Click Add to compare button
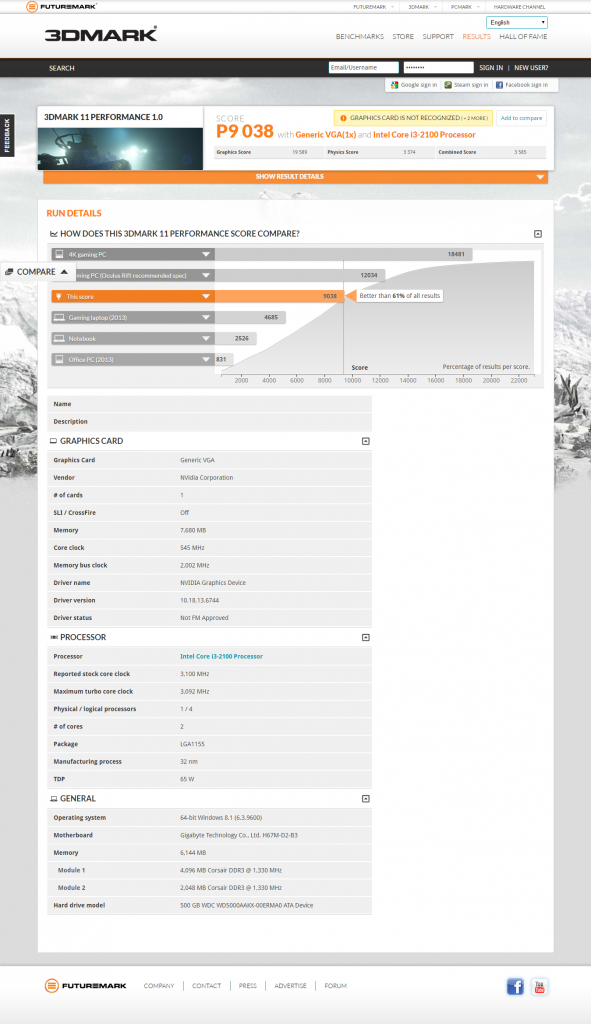 tap(521, 118)
